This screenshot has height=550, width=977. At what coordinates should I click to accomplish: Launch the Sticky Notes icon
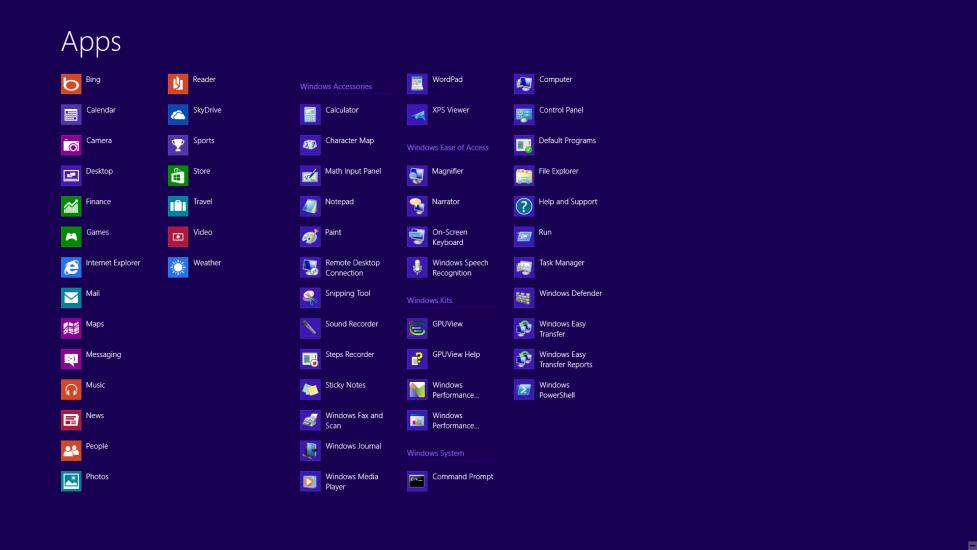310,389
